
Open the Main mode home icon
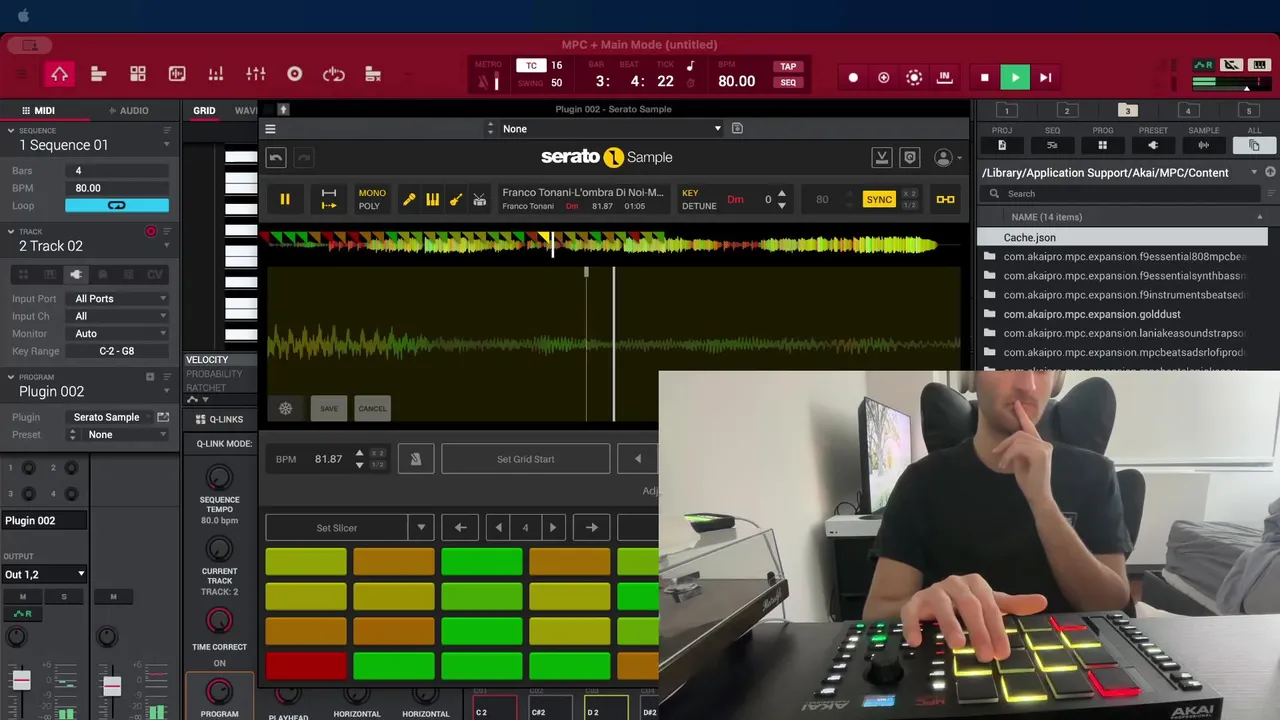click(x=59, y=74)
